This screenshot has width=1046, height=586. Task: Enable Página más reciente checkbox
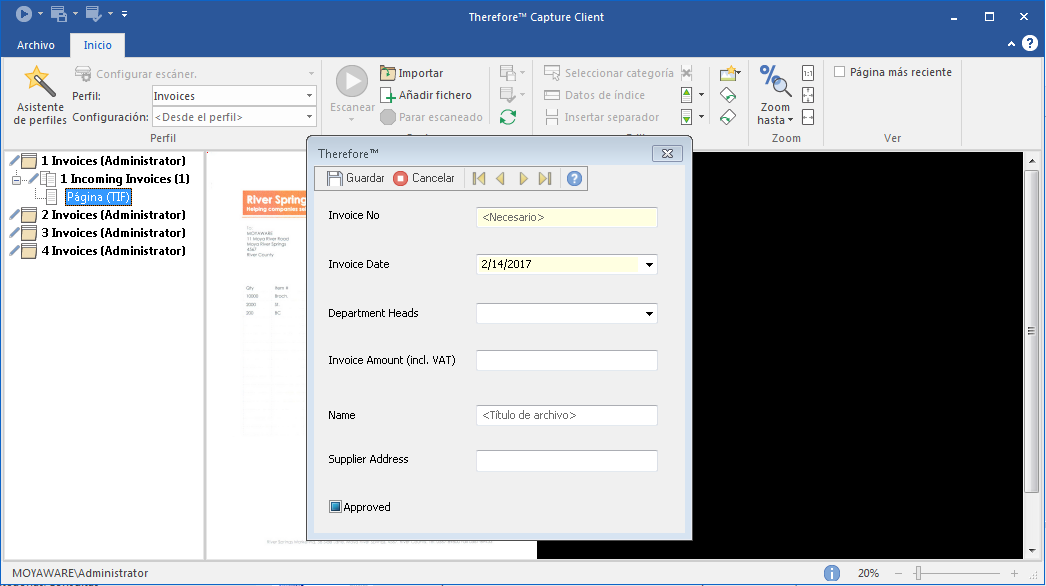coord(840,72)
